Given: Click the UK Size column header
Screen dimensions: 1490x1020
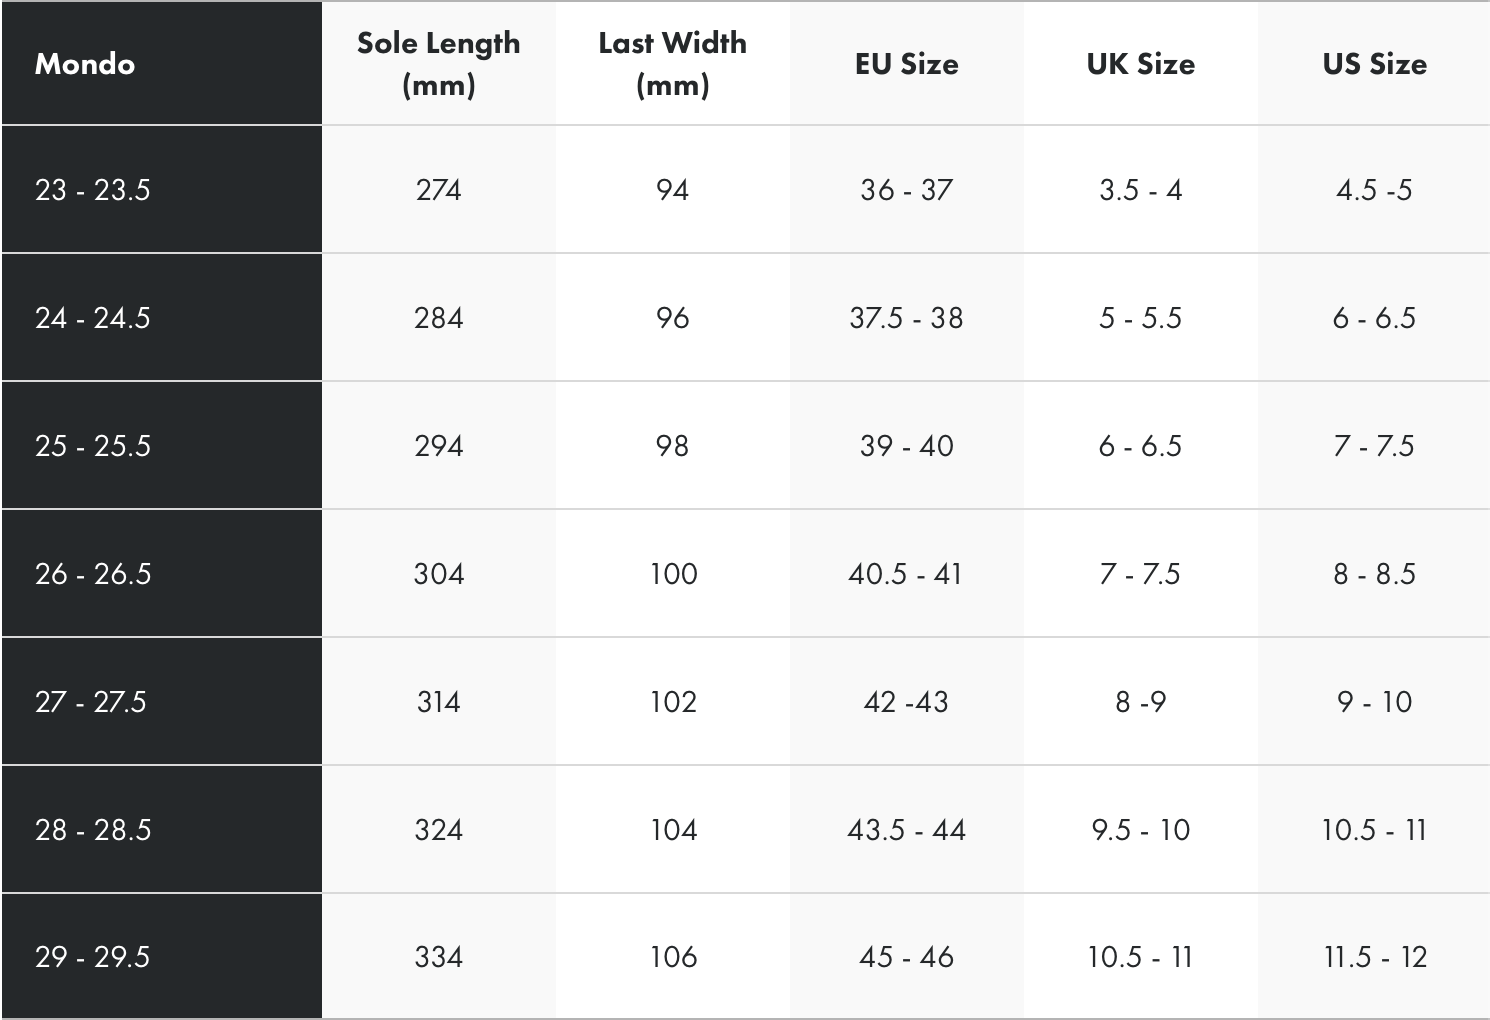Looking at the screenshot, I should click(x=1140, y=64).
